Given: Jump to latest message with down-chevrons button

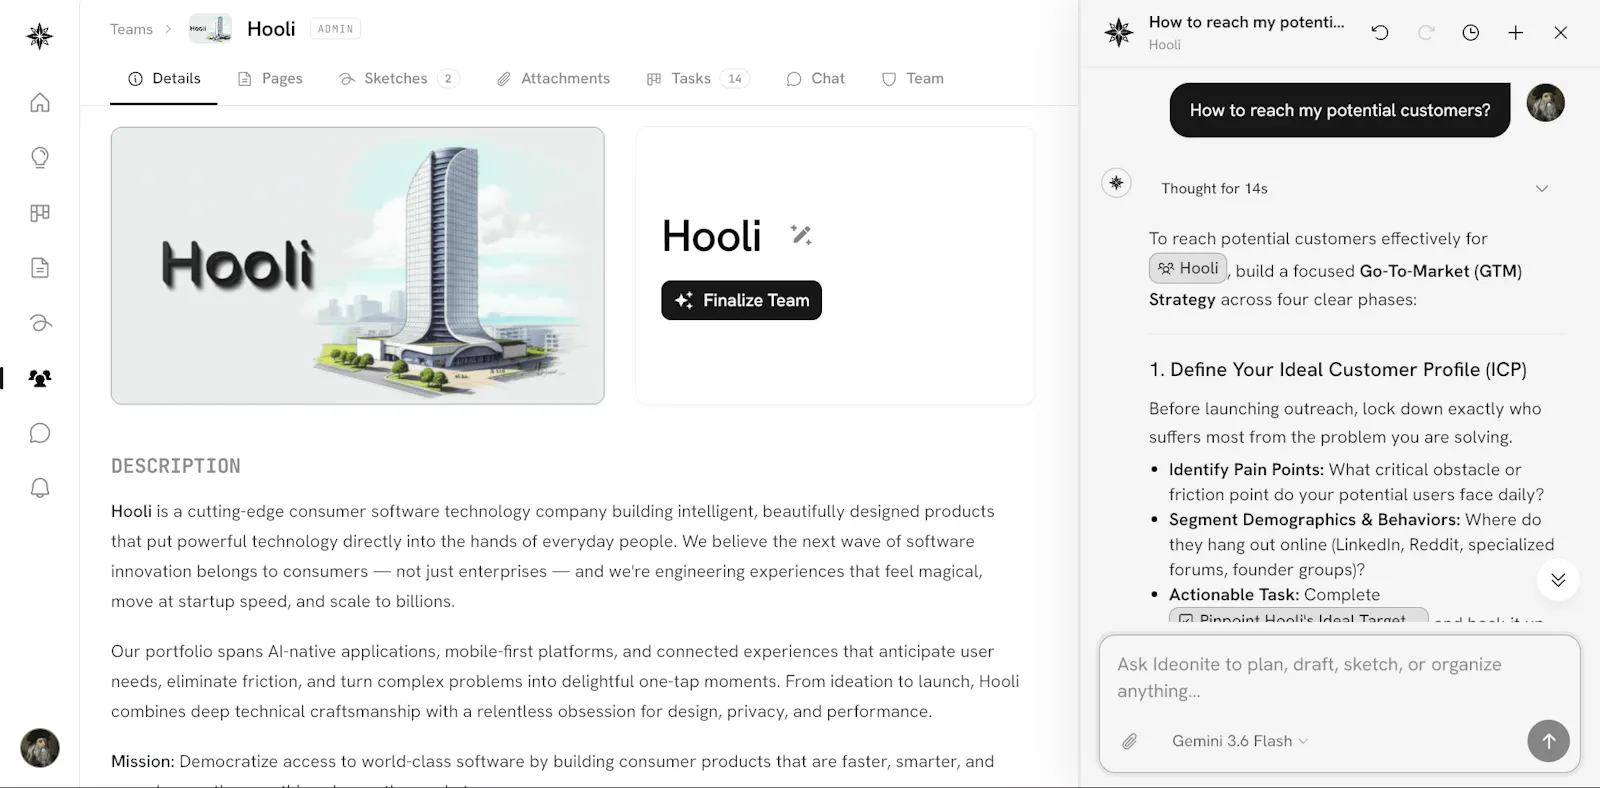Looking at the screenshot, I should pos(1558,580).
